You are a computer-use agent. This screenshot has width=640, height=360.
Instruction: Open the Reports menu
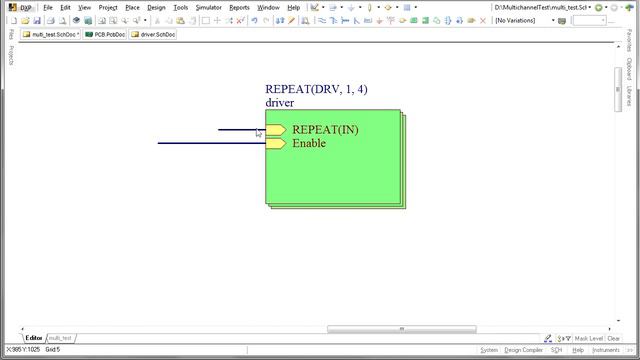point(239,7)
